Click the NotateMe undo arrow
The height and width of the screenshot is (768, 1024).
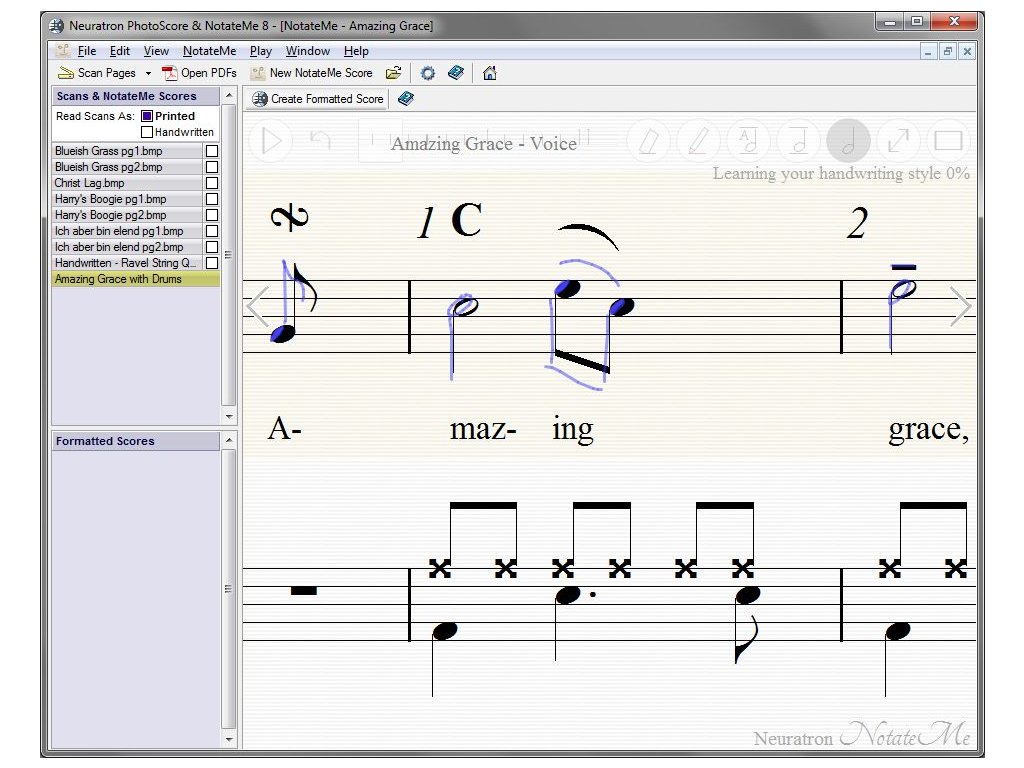point(320,139)
